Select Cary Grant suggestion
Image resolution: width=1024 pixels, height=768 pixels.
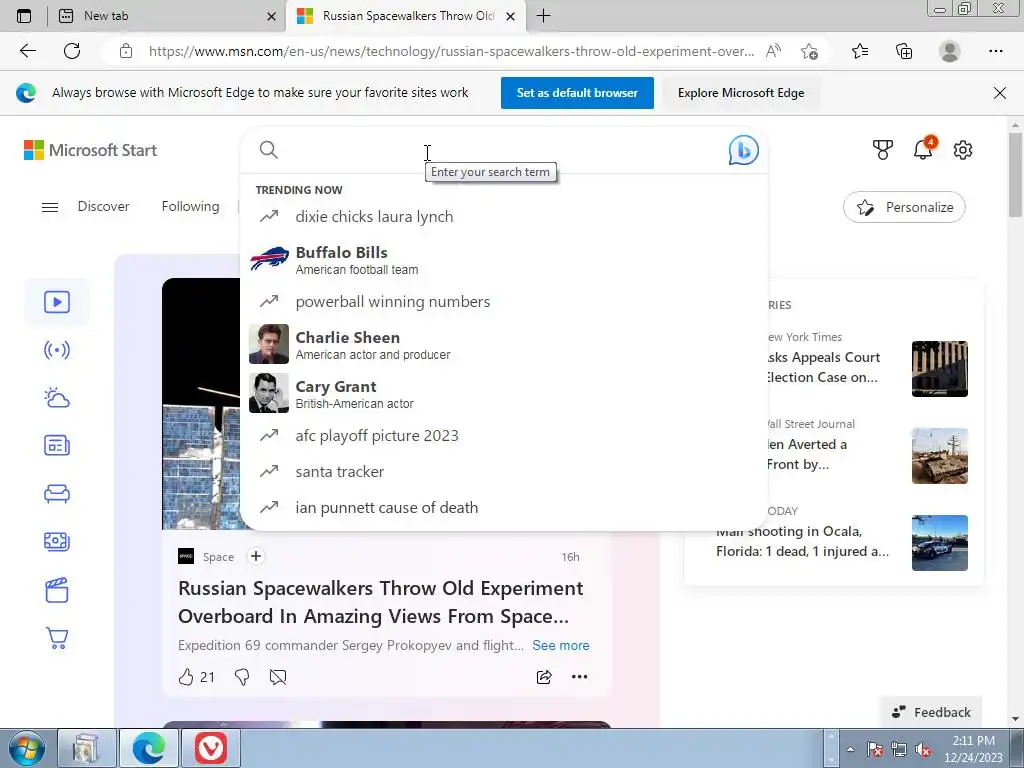[504, 394]
